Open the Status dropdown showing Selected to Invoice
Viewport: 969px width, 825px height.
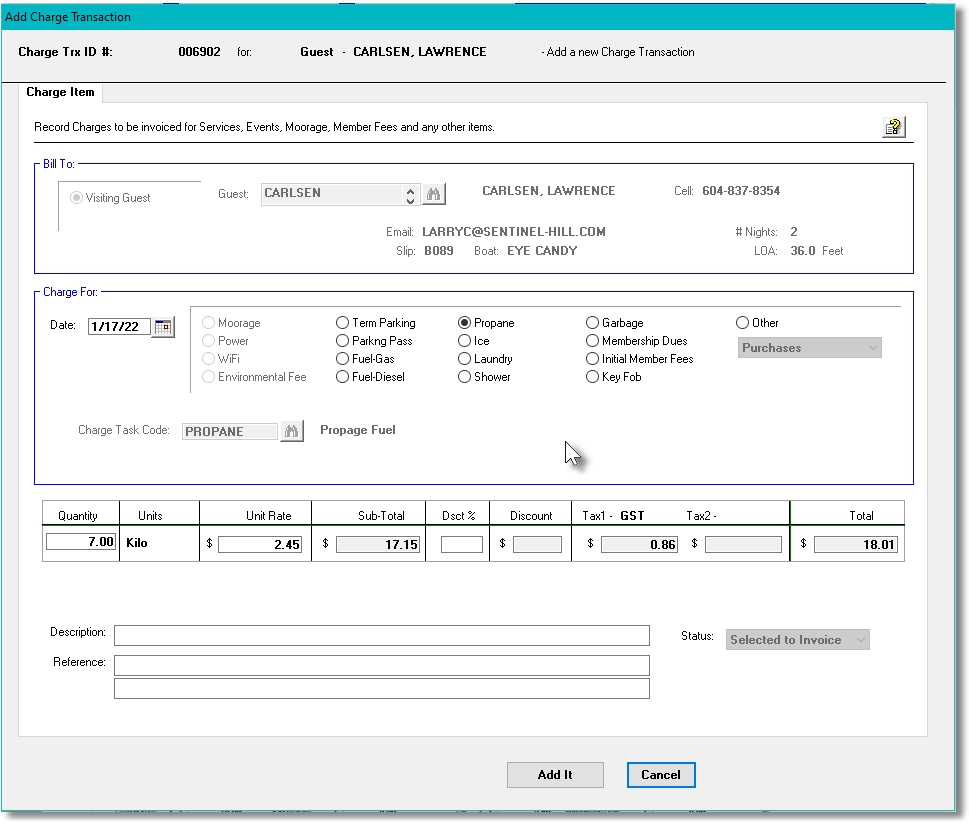(797, 639)
